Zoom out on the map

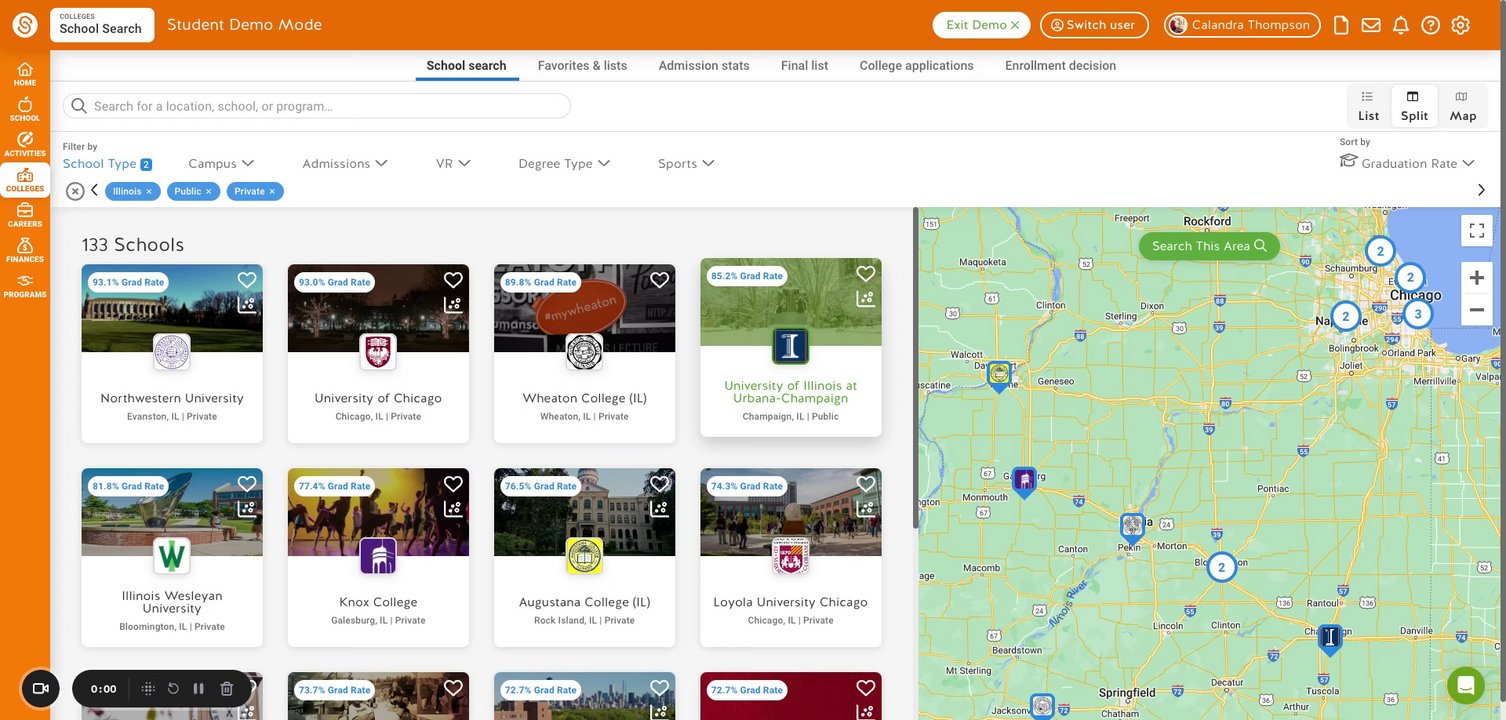click(1477, 310)
